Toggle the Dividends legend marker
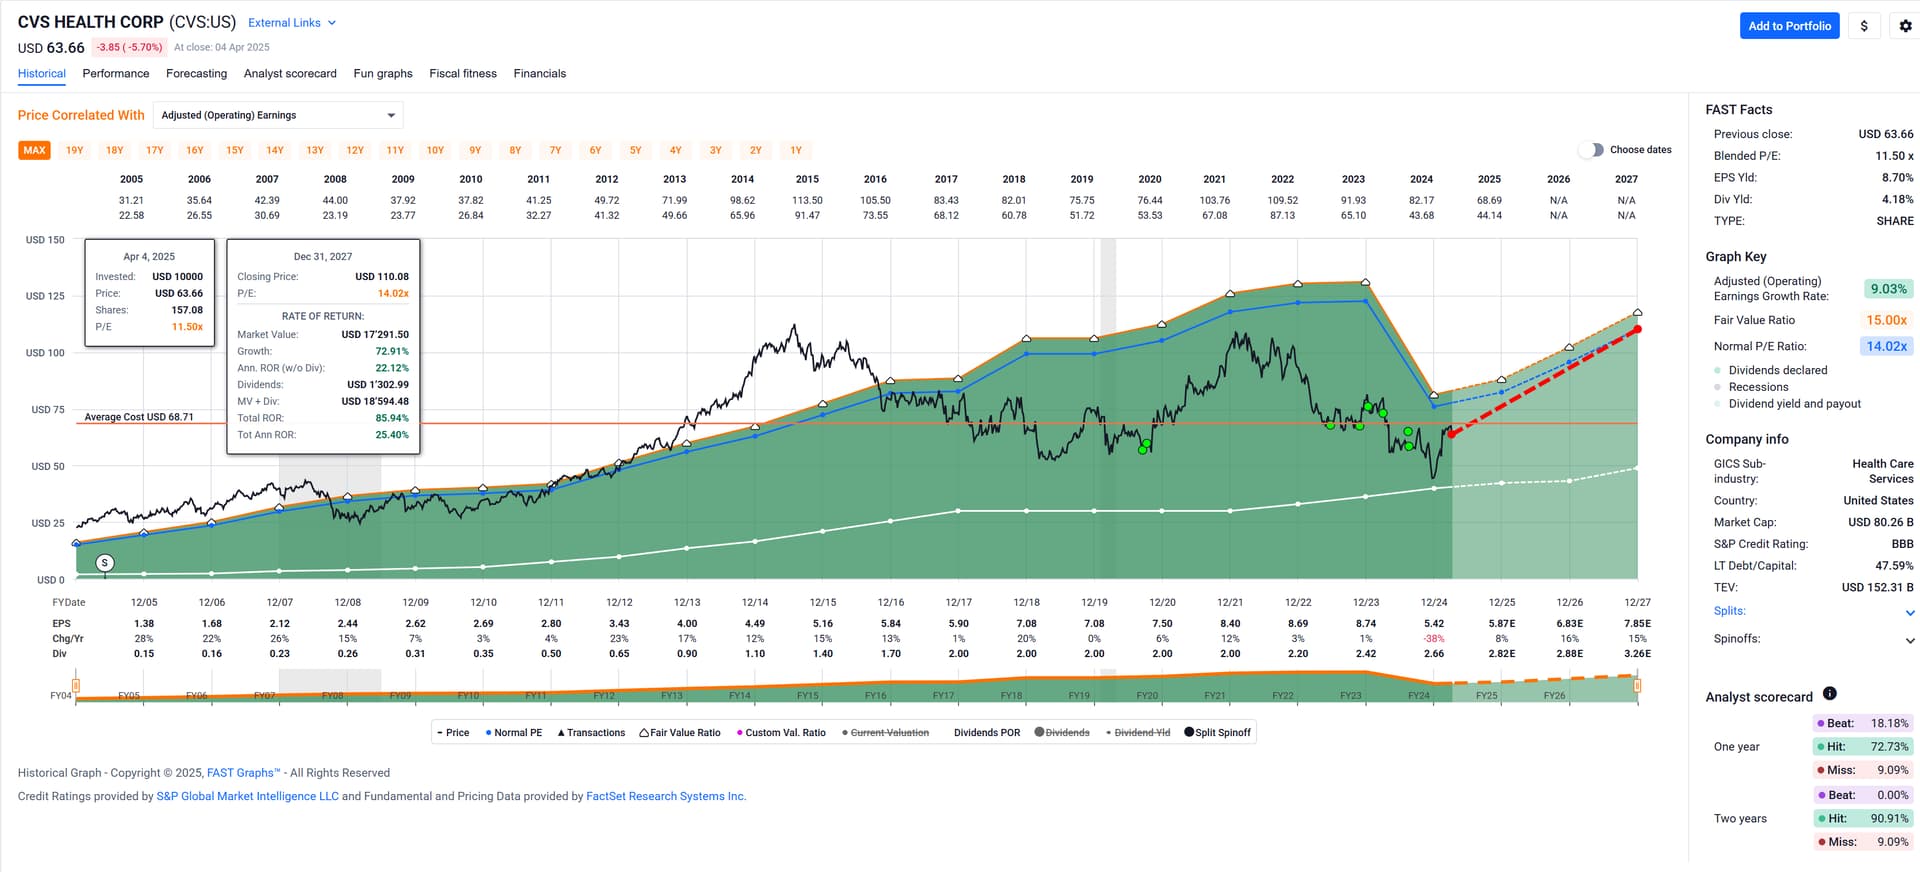The width and height of the screenshot is (1920, 872). pos(1062,733)
